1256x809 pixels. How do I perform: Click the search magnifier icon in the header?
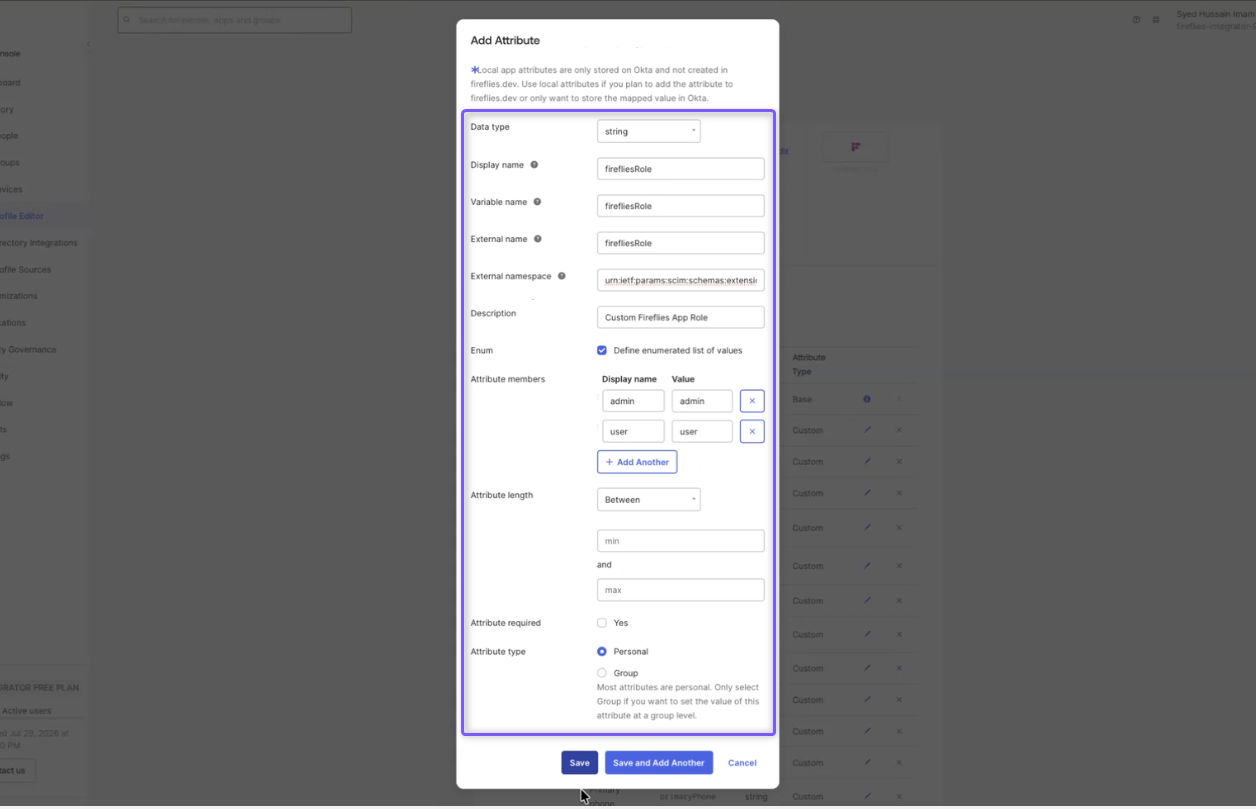127,20
